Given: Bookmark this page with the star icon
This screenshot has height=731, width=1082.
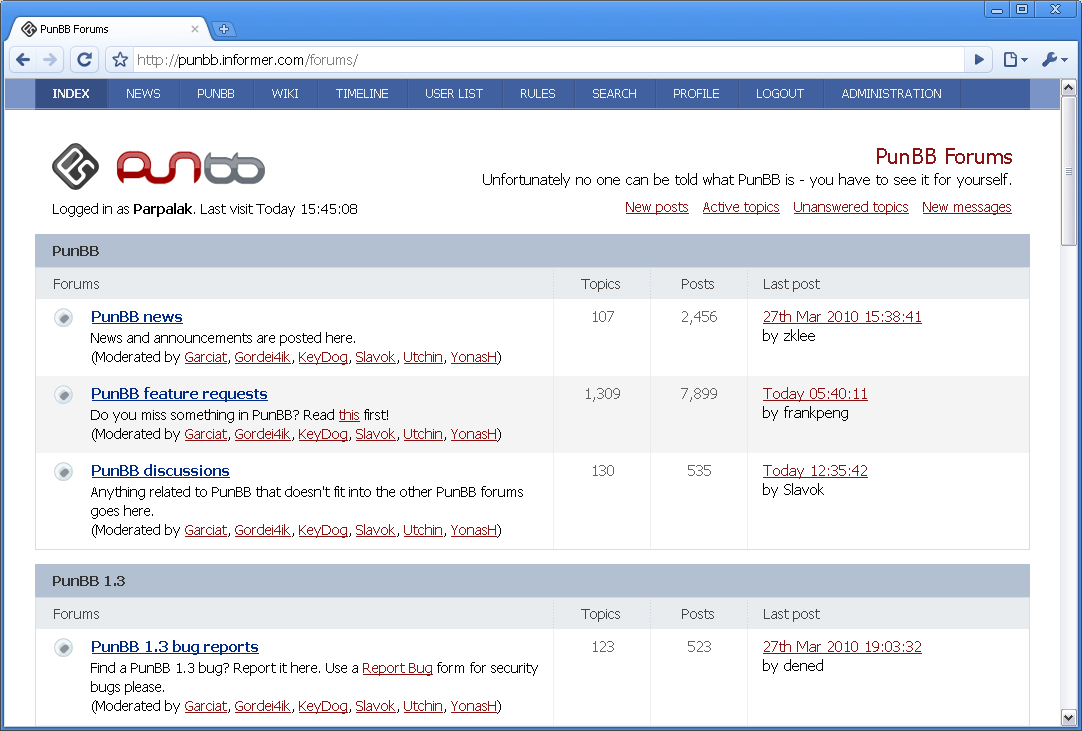Looking at the screenshot, I should 120,60.
